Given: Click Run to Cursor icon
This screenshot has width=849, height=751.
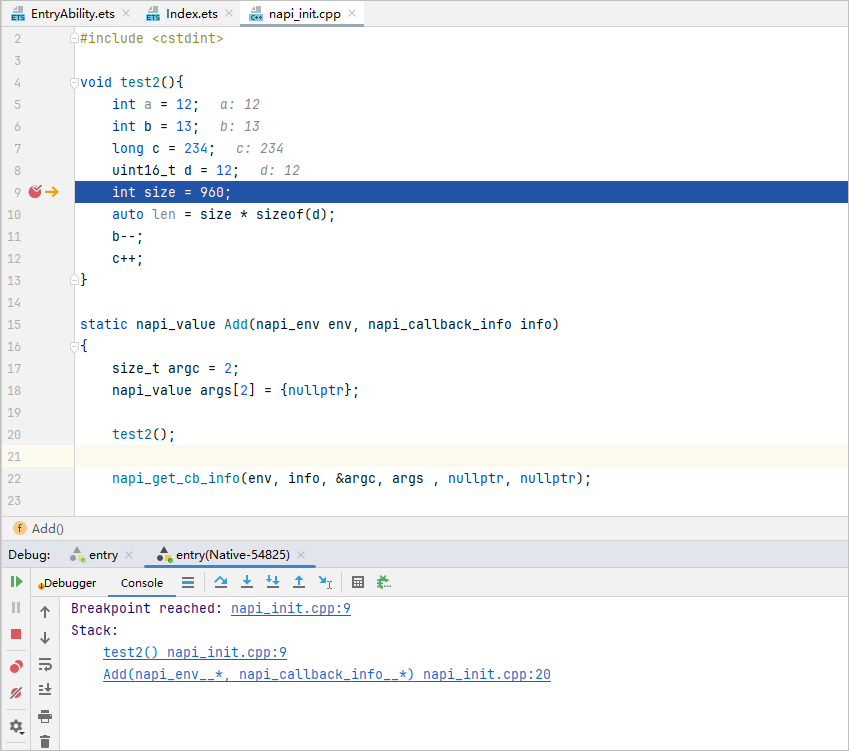Looking at the screenshot, I should click(x=325, y=582).
